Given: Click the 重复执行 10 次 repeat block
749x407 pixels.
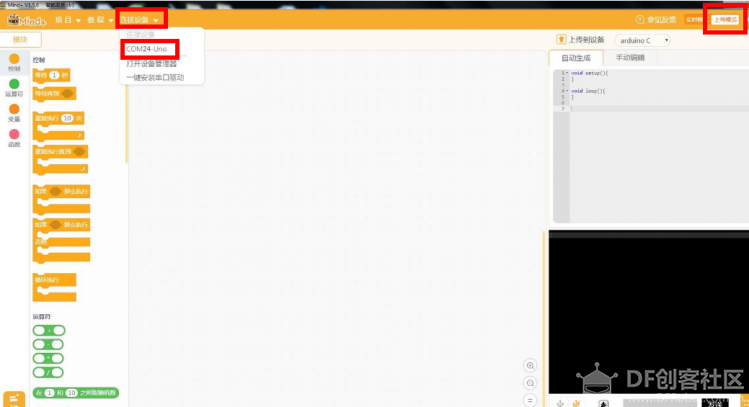Looking at the screenshot, I should pos(59,118).
